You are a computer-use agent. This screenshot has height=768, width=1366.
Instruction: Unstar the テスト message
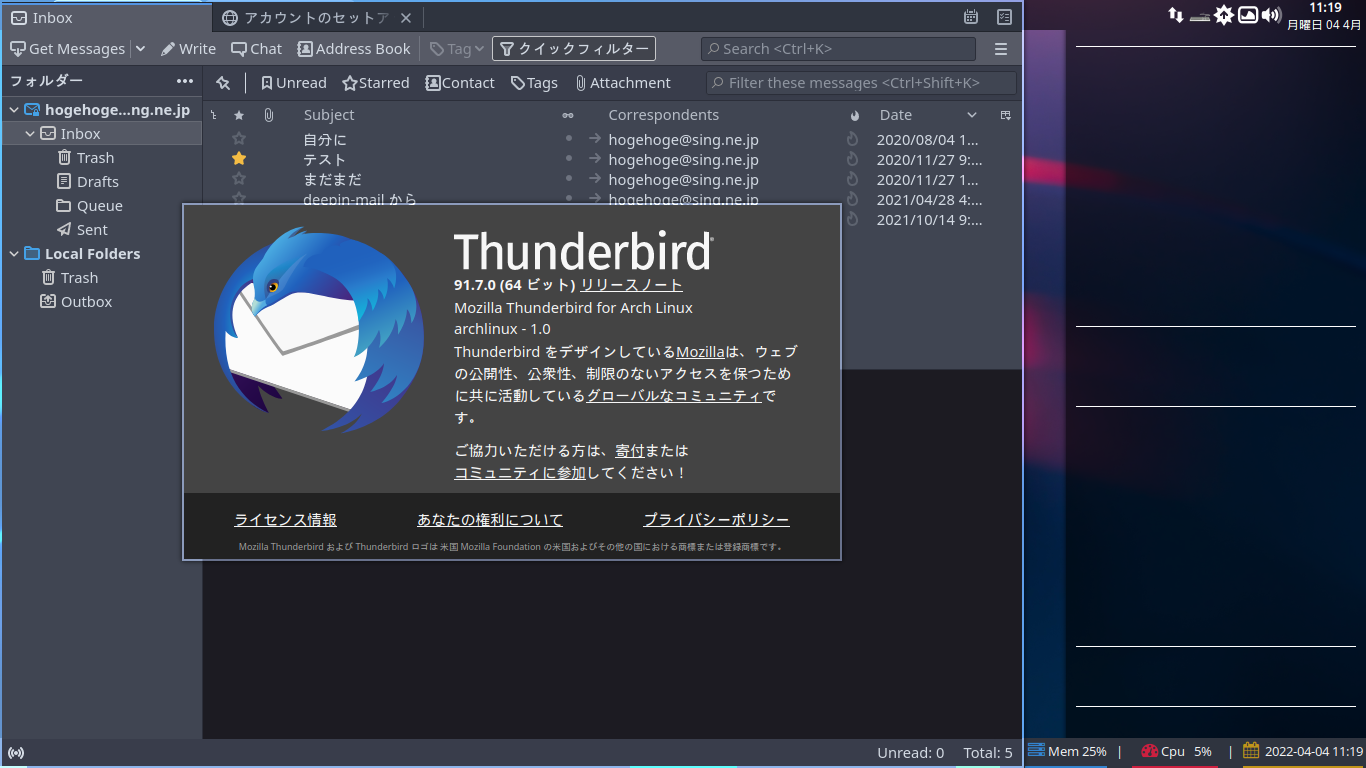[239, 159]
